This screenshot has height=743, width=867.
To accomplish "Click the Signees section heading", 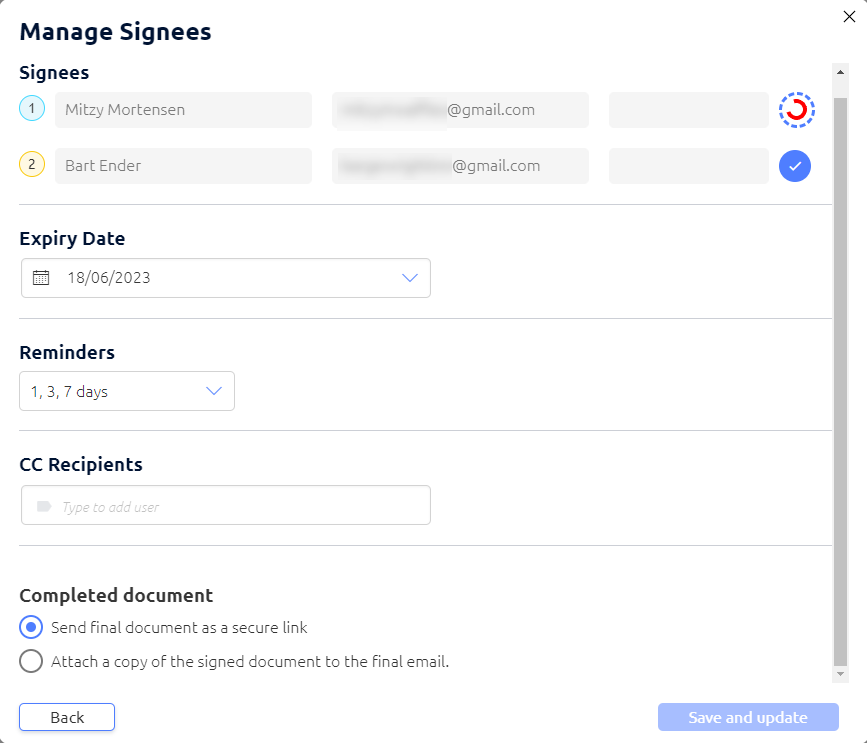I will pyautogui.click(x=53, y=72).
